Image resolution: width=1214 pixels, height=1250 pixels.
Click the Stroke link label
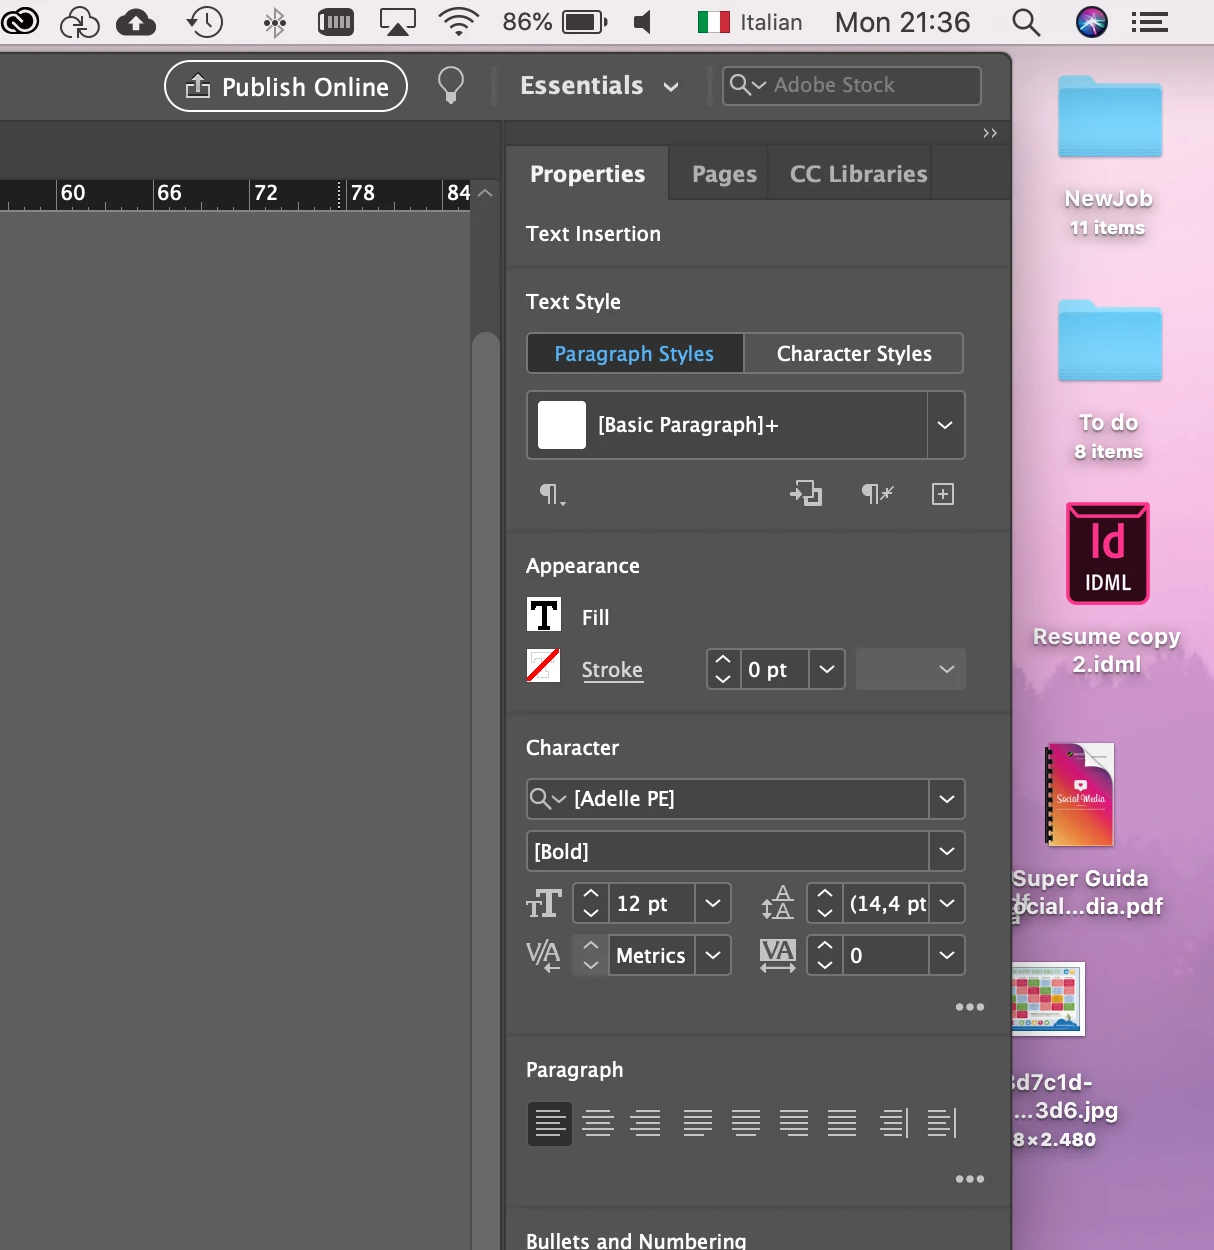pos(612,670)
